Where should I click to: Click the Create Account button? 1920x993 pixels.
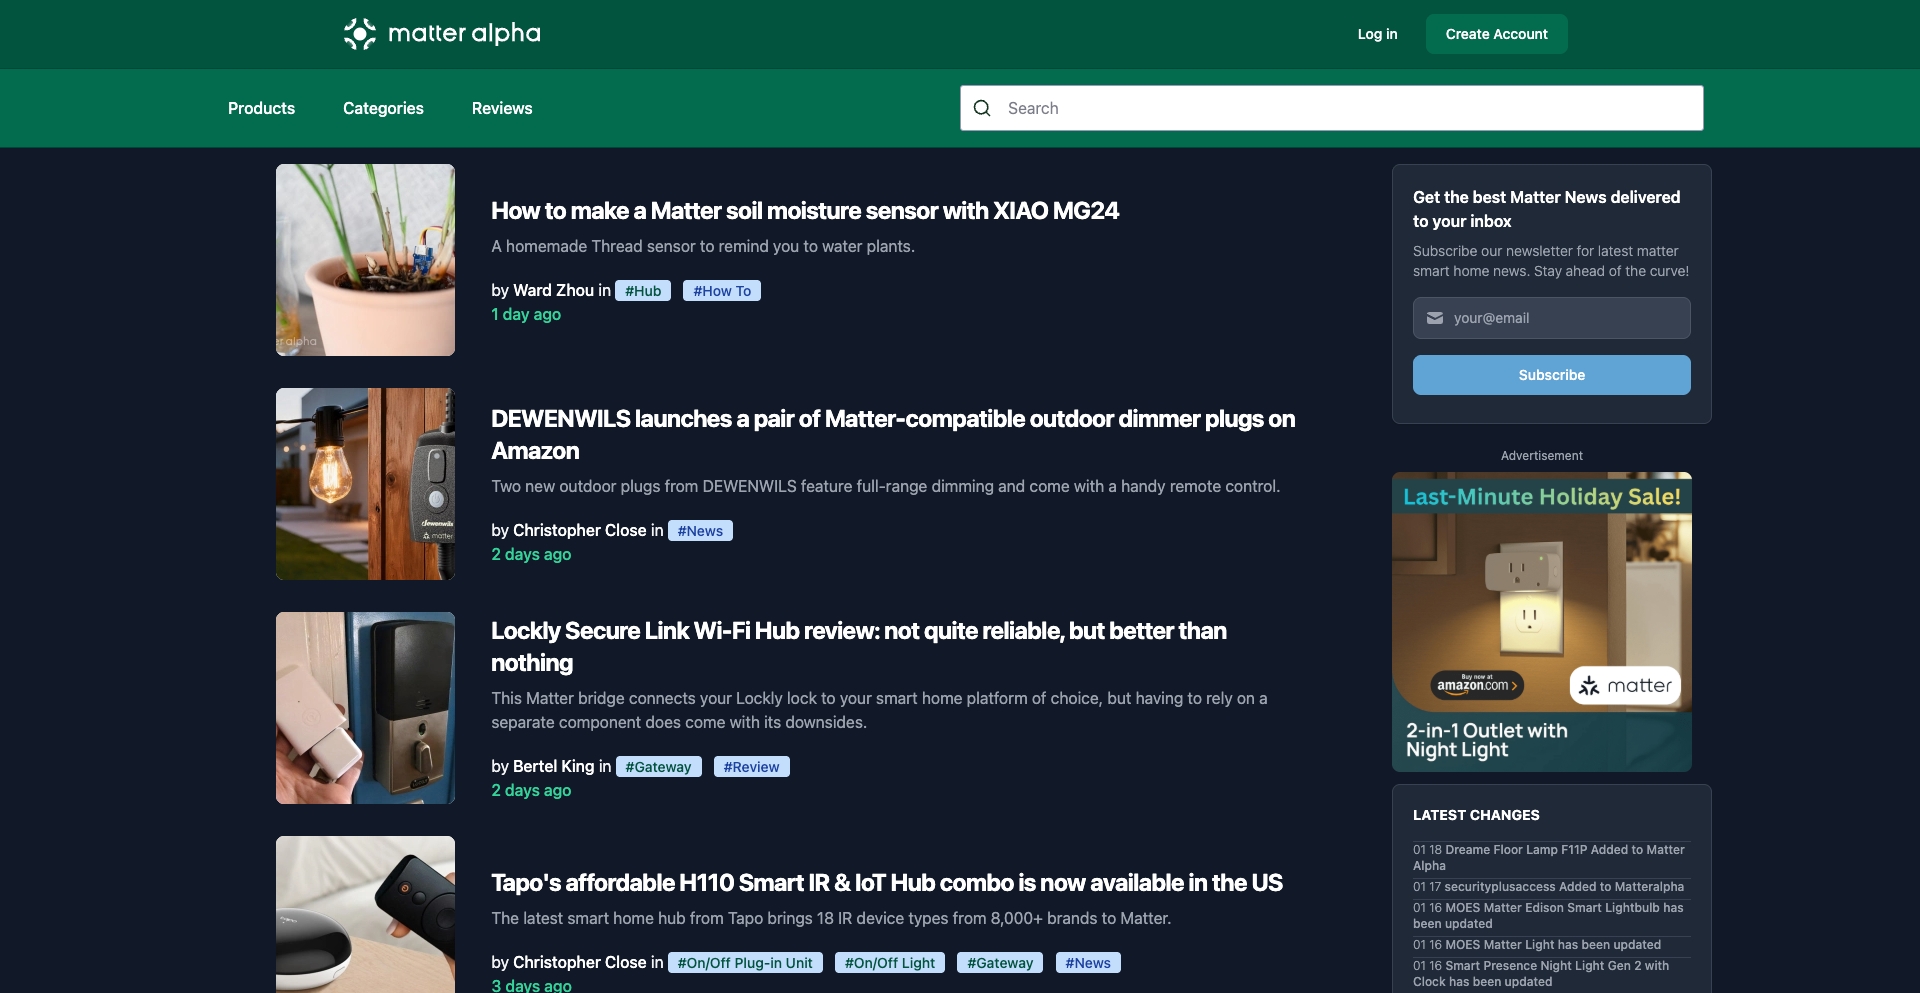click(x=1496, y=33)
